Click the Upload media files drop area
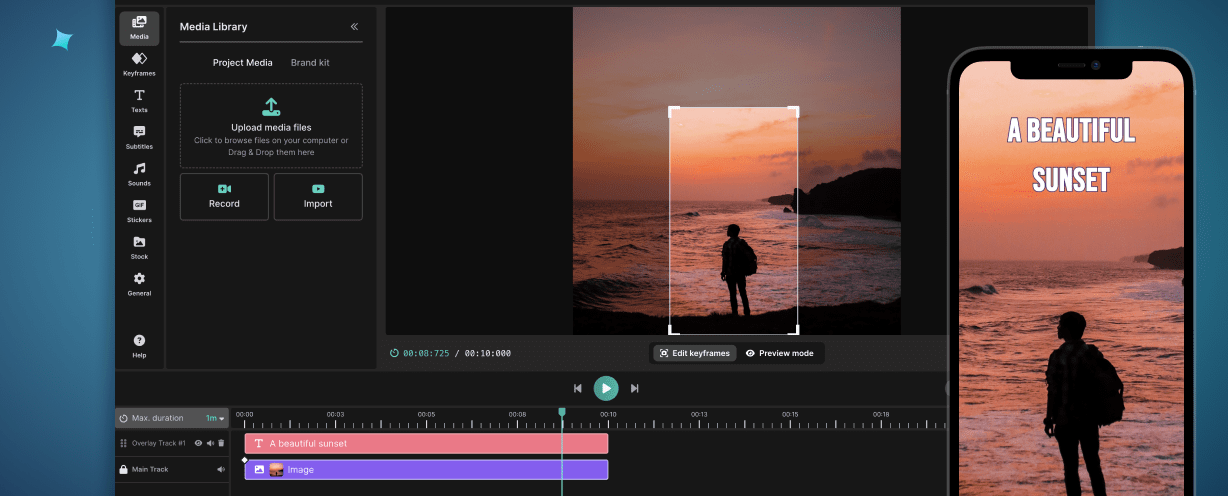Image resolution: width=1228 pixels, height=496 pixels. pos(271,126)
